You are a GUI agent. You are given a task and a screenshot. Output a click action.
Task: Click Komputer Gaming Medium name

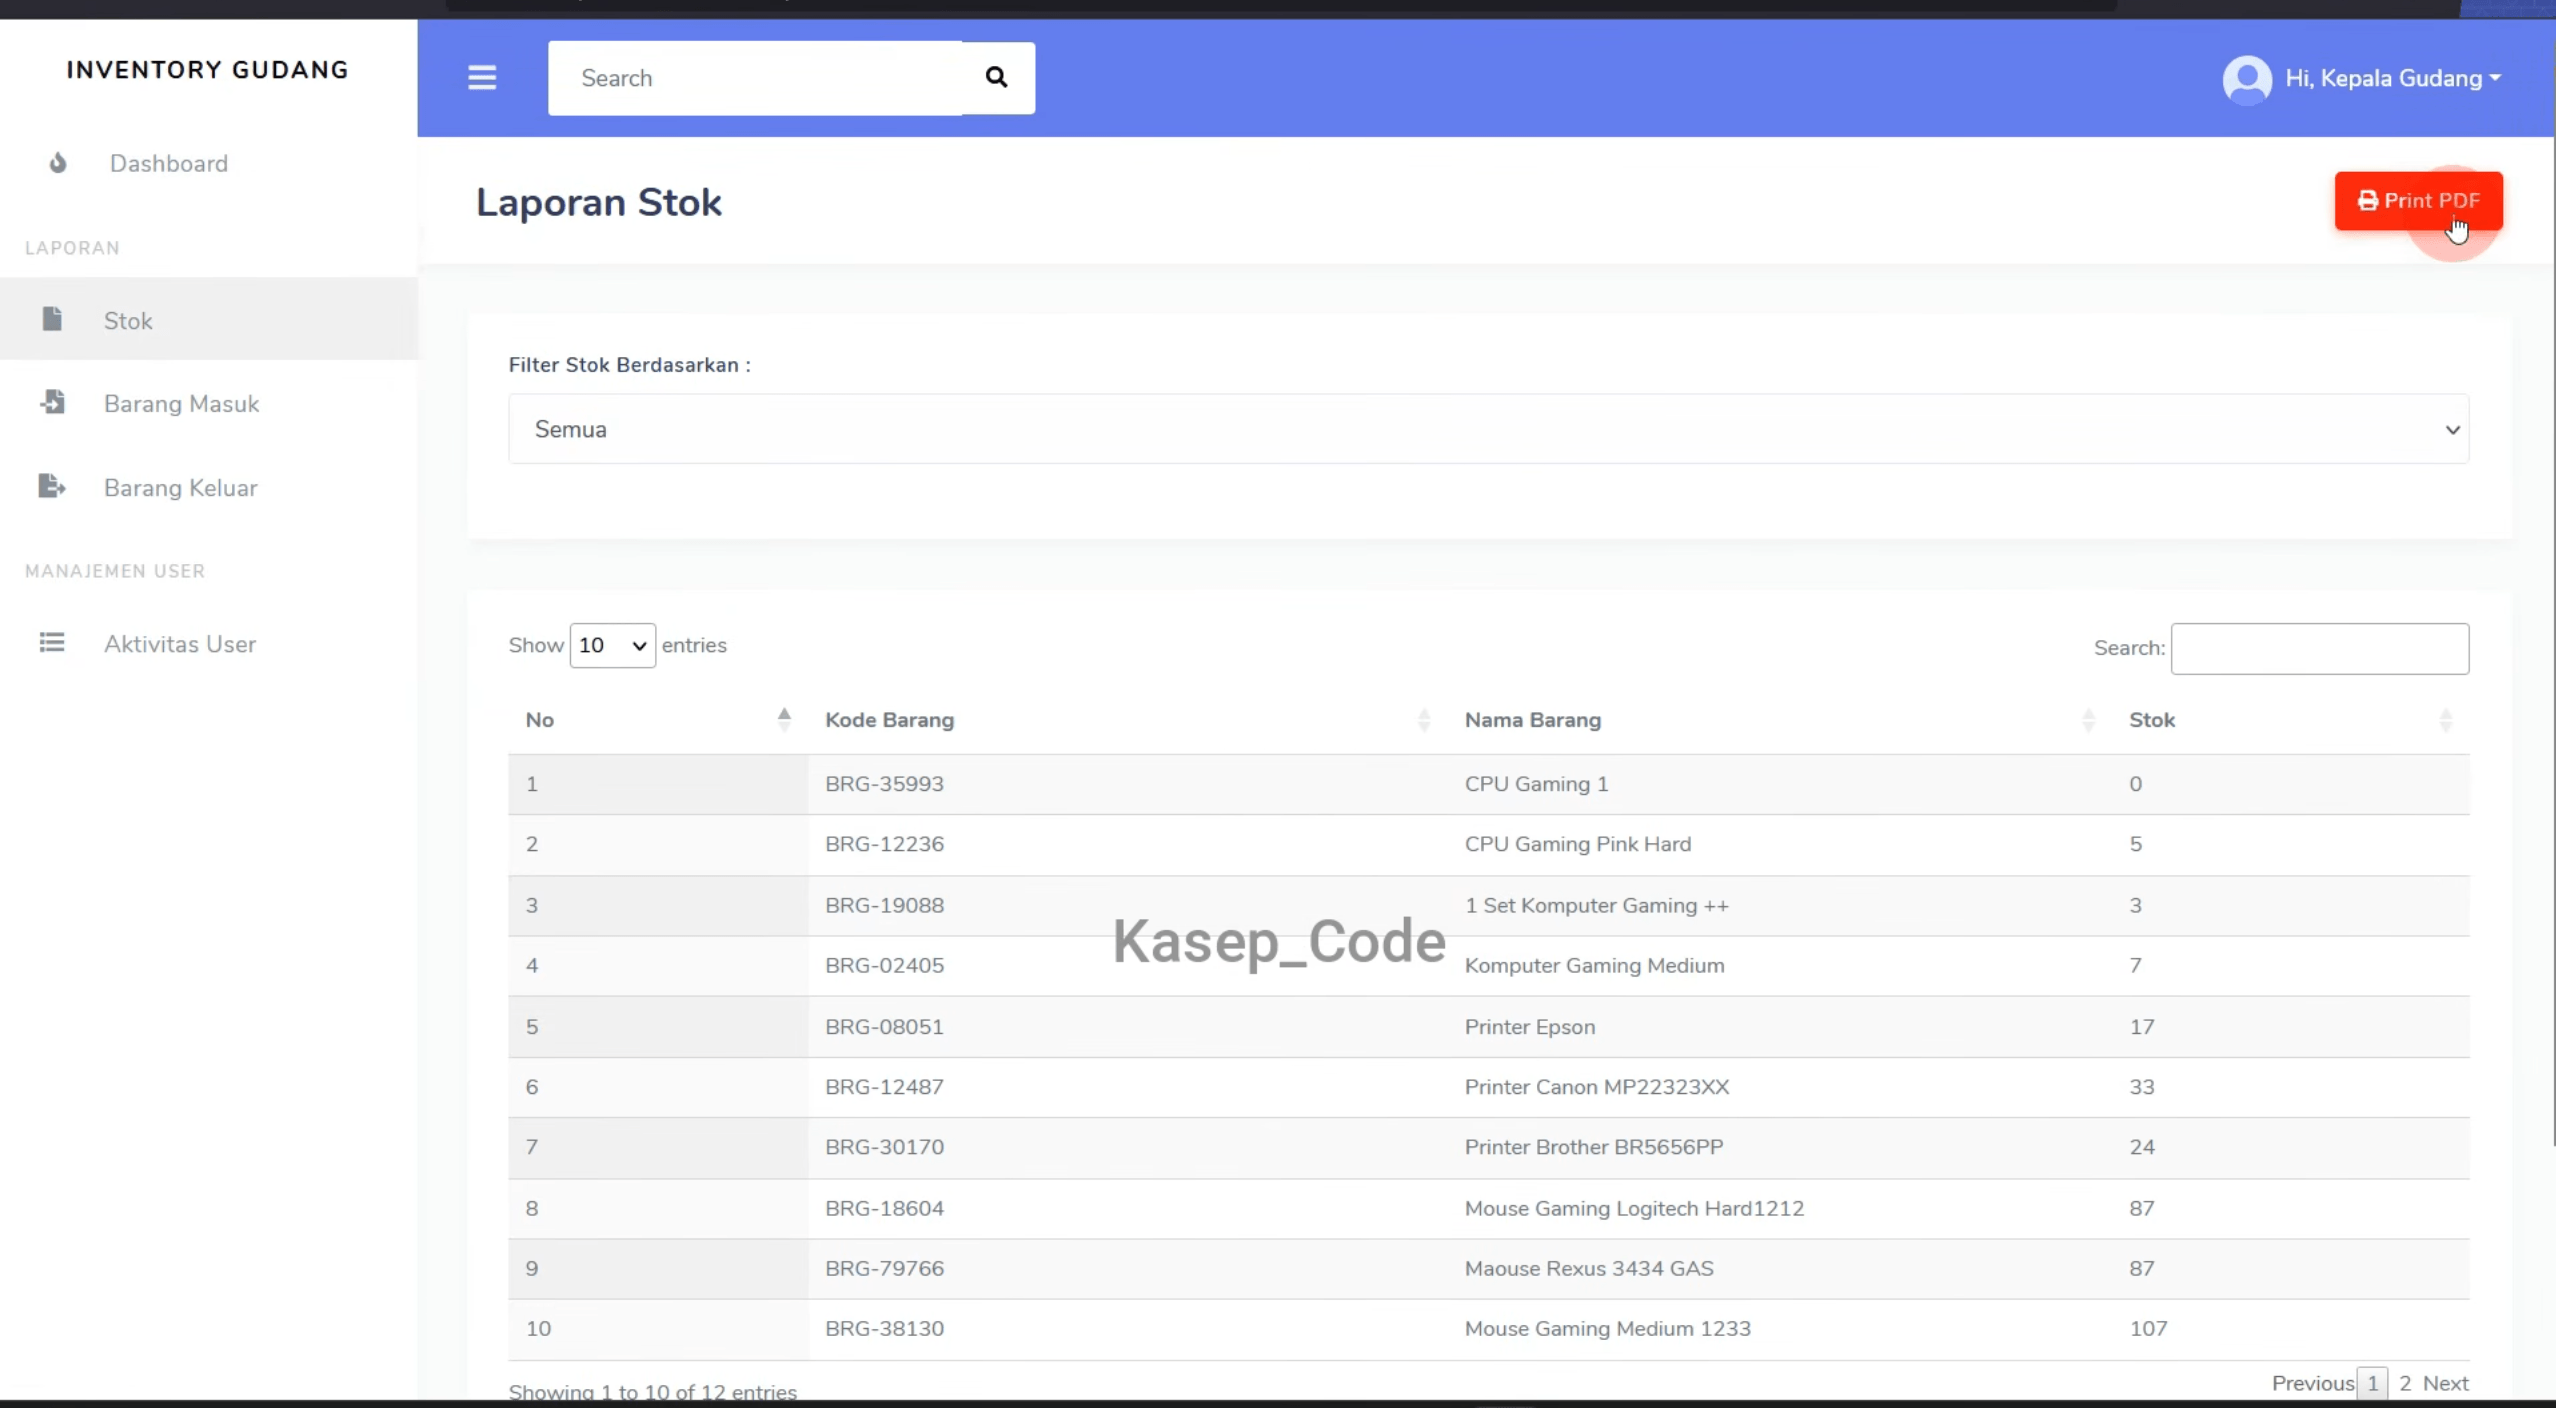click(1594, 965)
